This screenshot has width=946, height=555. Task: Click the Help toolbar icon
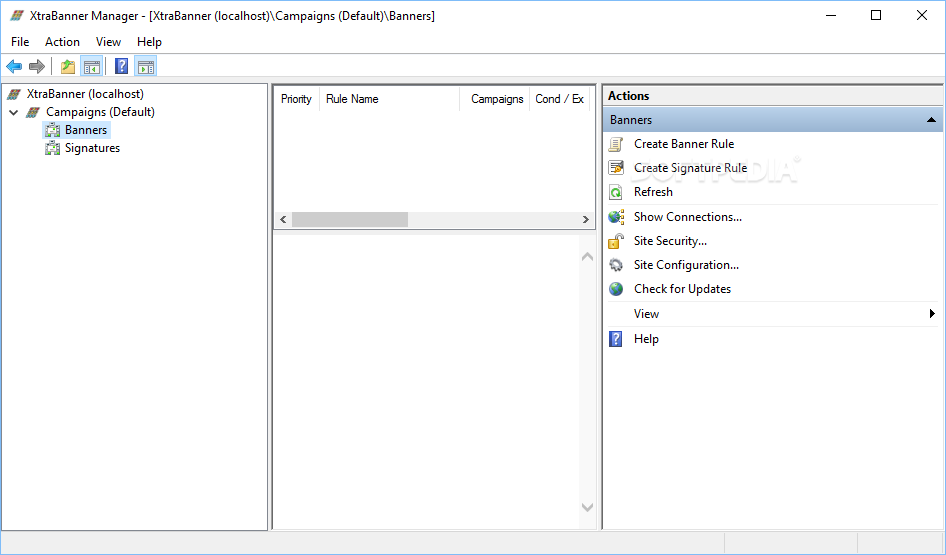(x=121, y=66)
